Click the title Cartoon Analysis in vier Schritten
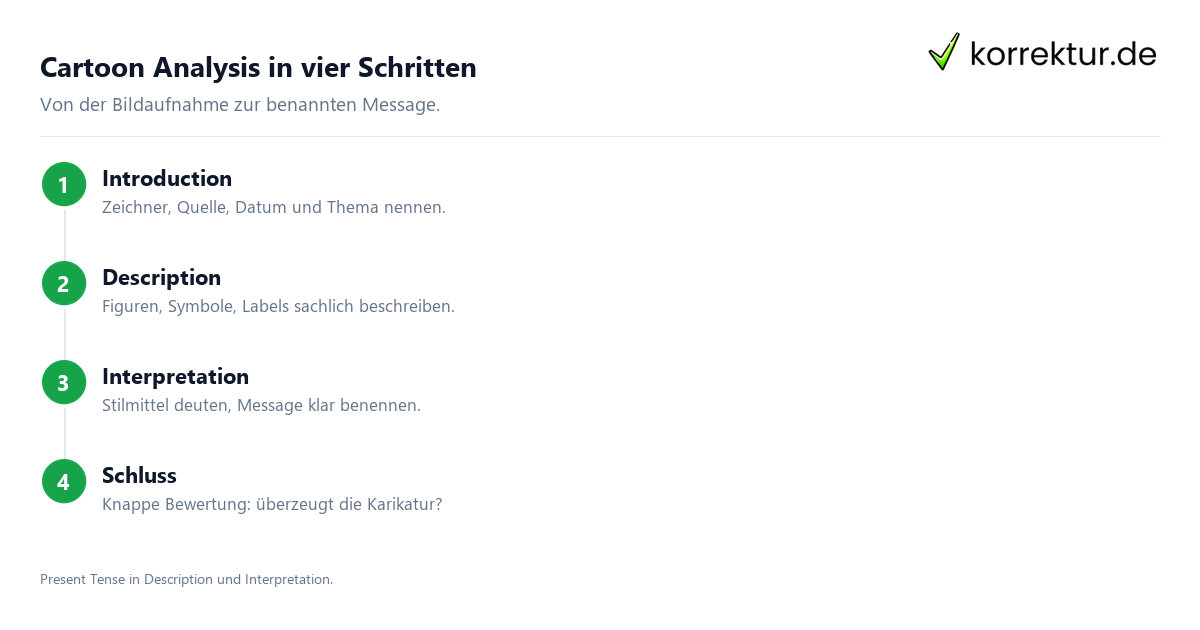The width and height of the screenshot is (1200, 630). click(x=258, y=68)
